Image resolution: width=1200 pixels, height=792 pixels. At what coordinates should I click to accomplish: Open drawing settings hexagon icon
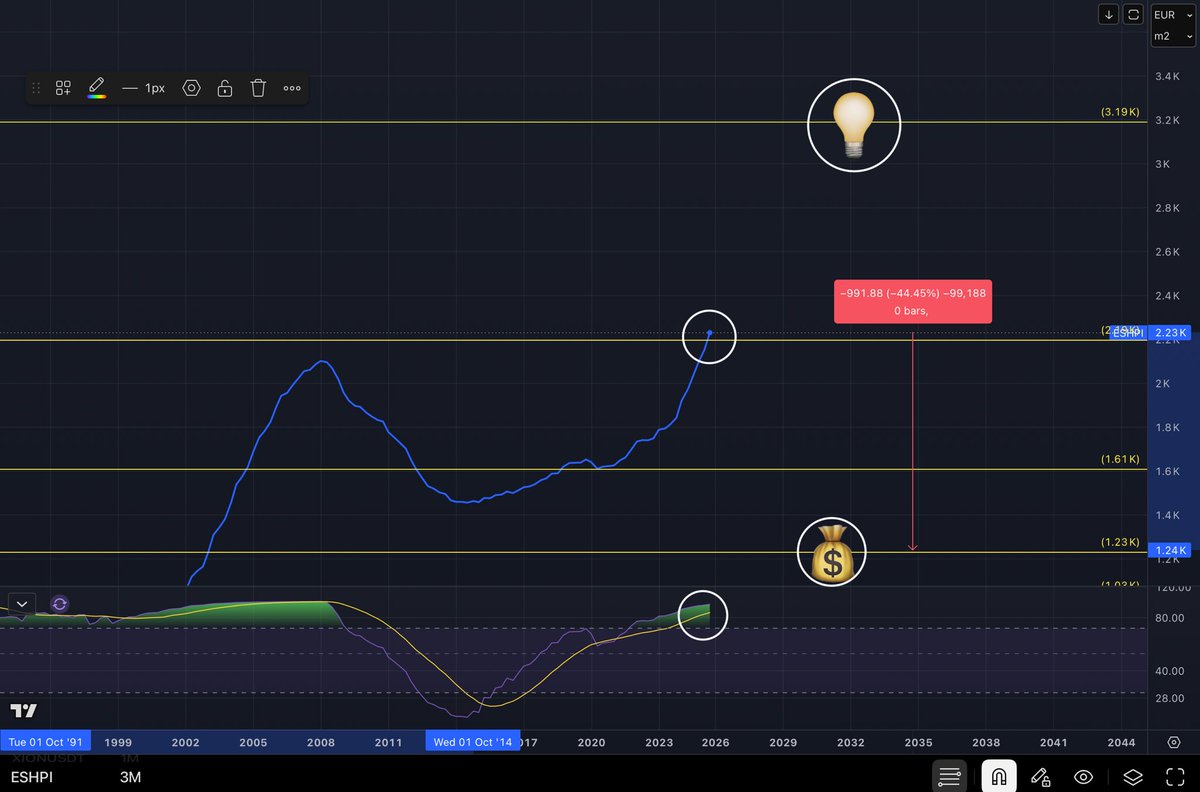[x=192, y=88]
